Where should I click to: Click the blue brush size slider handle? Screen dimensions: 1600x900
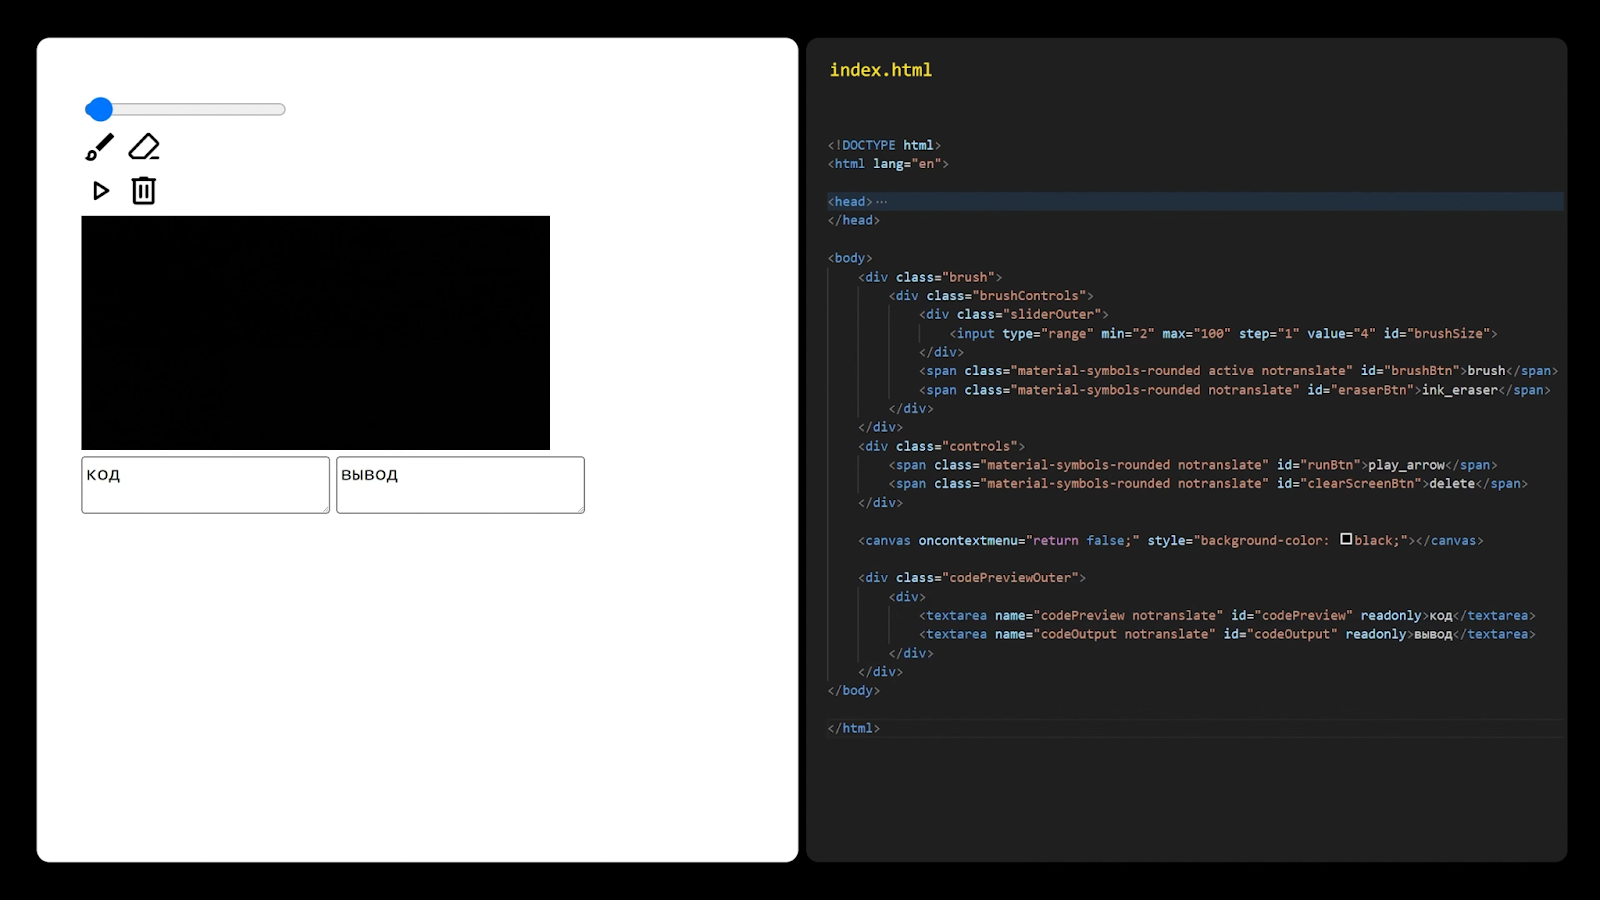tap(99, 109)
